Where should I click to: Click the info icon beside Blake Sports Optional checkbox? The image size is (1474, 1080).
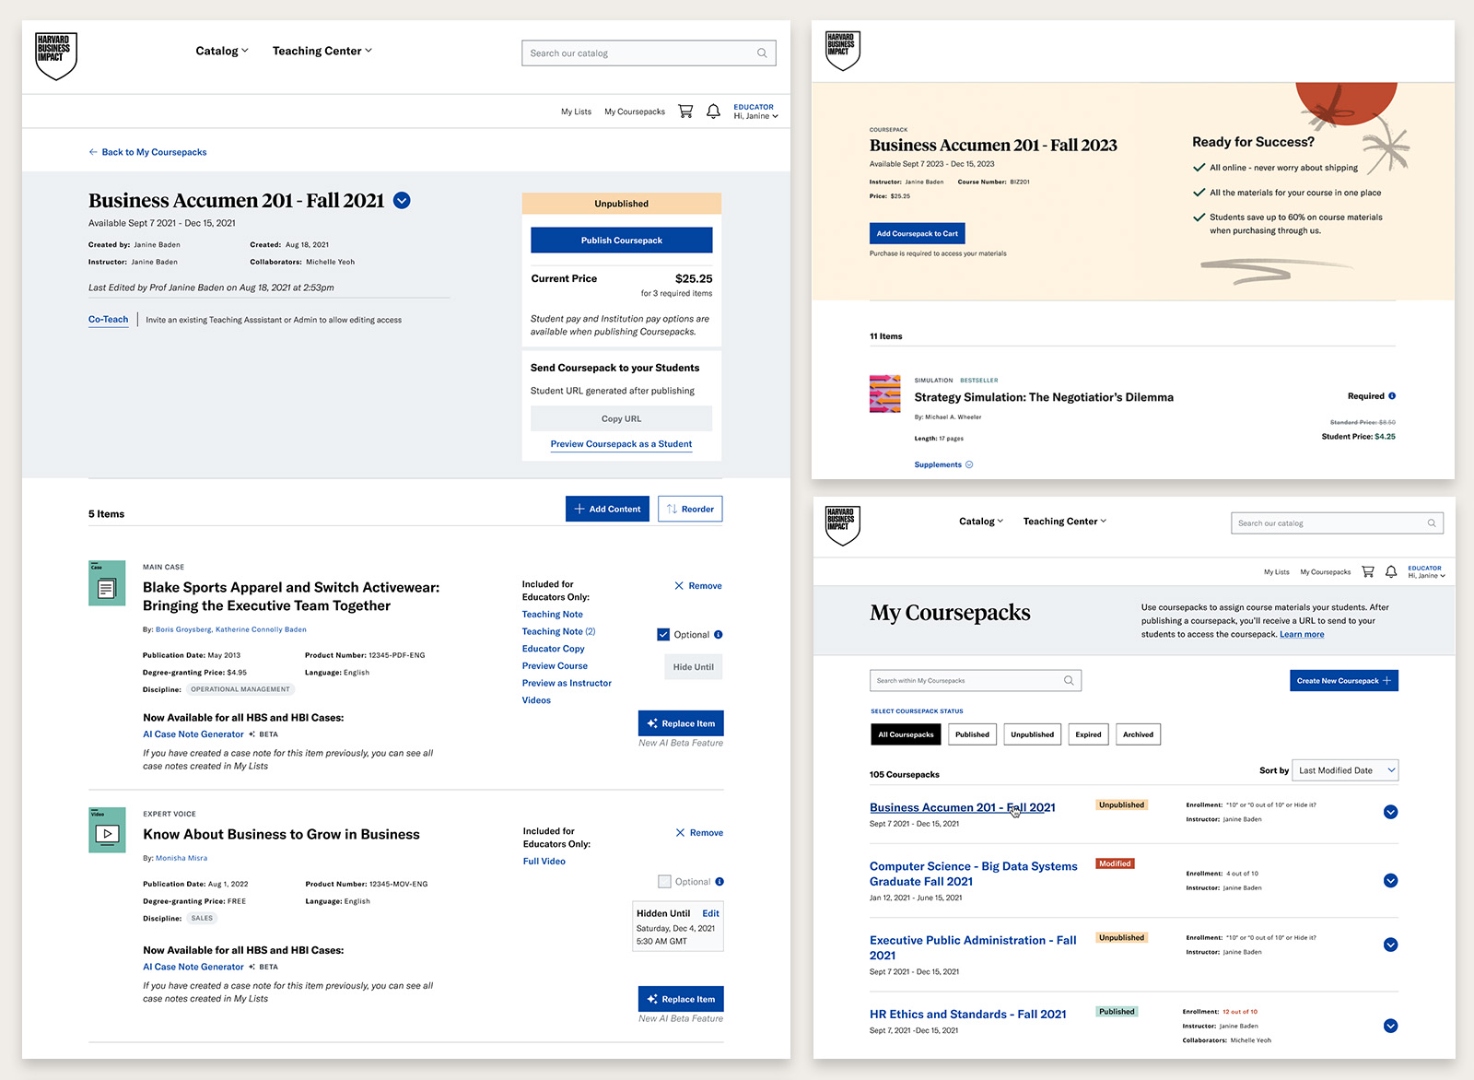click(718, 635)
